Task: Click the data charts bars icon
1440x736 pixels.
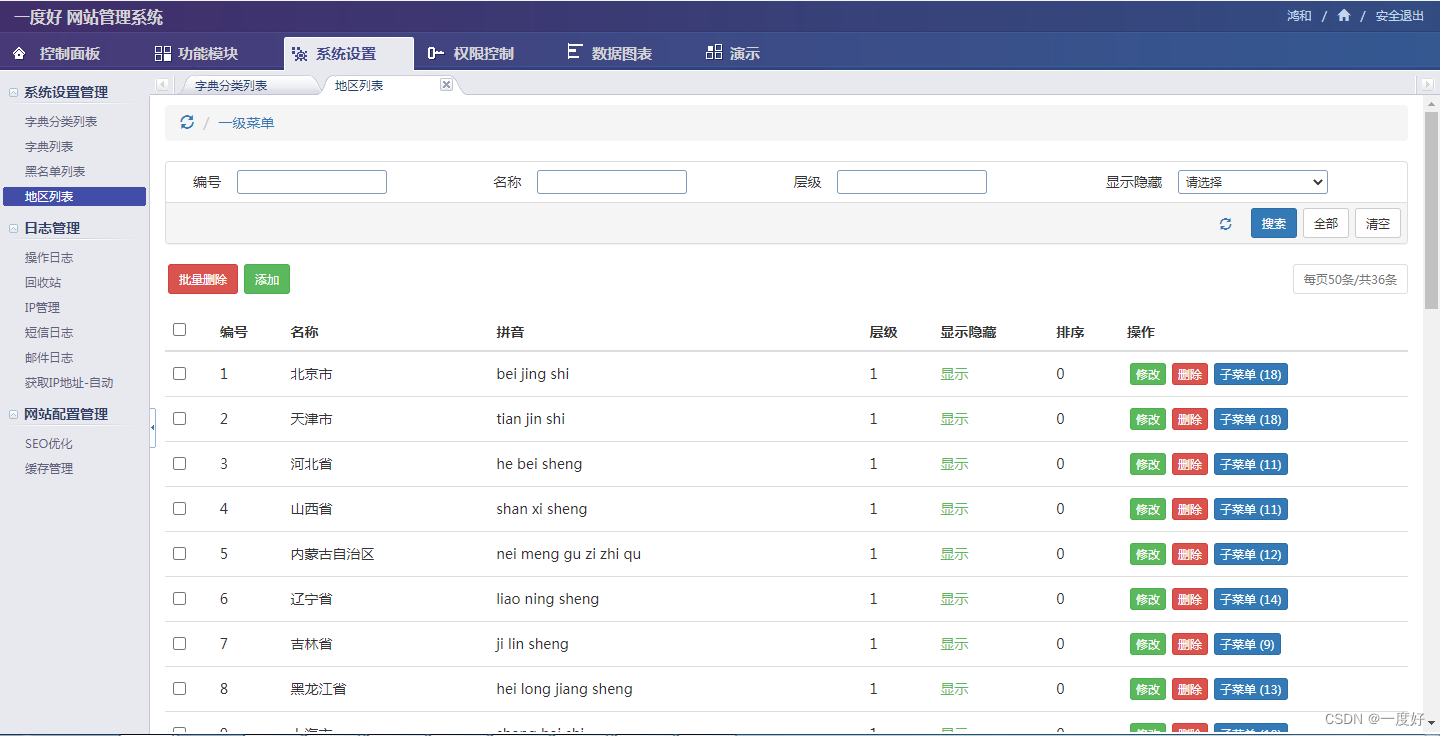Action: point(574,52)
